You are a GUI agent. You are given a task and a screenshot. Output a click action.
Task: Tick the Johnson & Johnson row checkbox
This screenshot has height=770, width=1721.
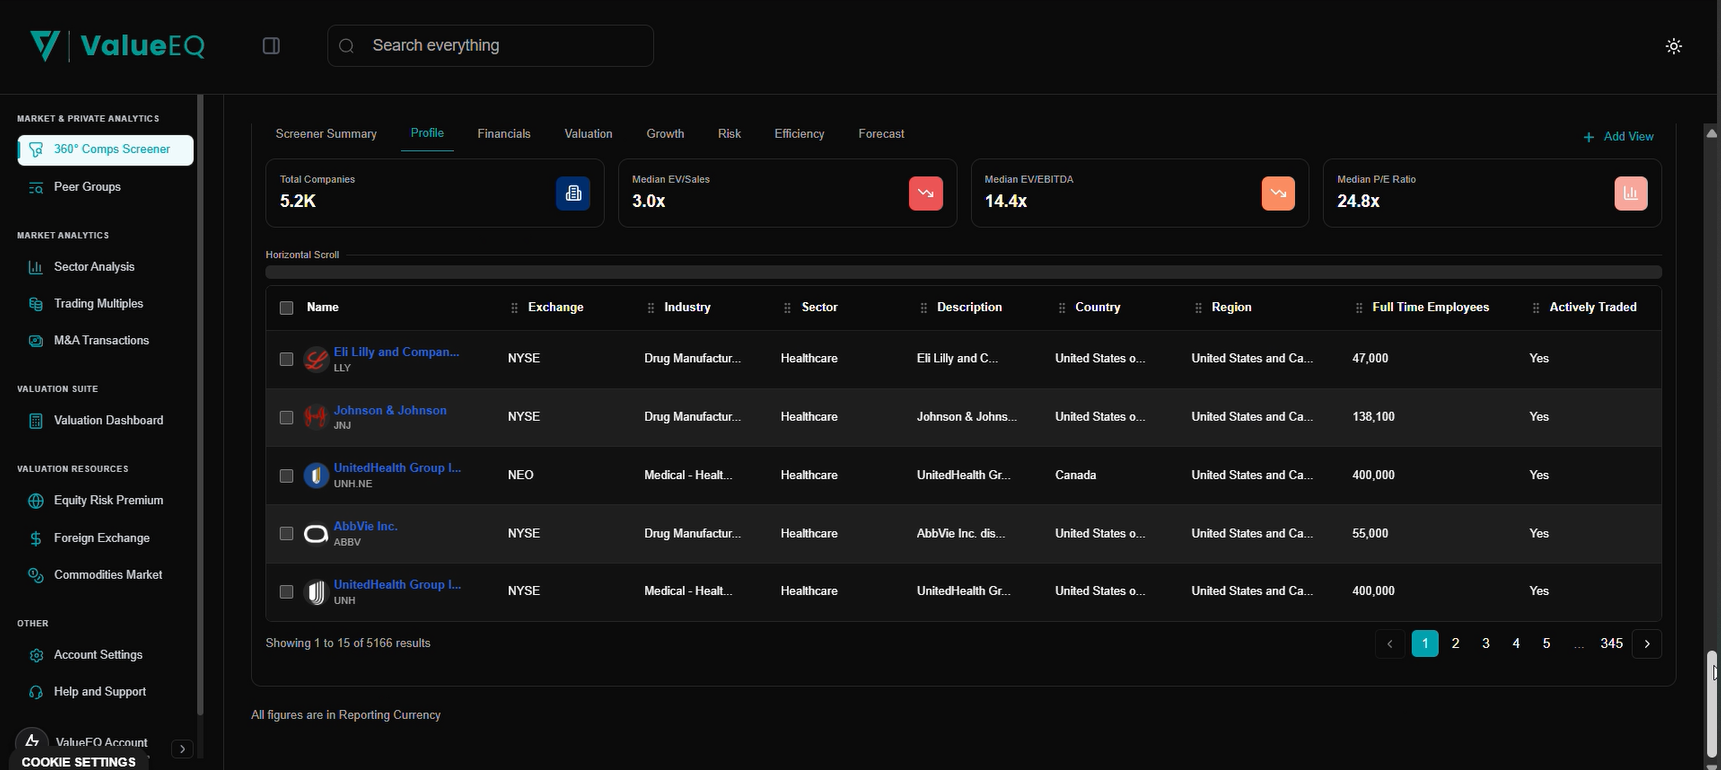(x=287, y=417)
